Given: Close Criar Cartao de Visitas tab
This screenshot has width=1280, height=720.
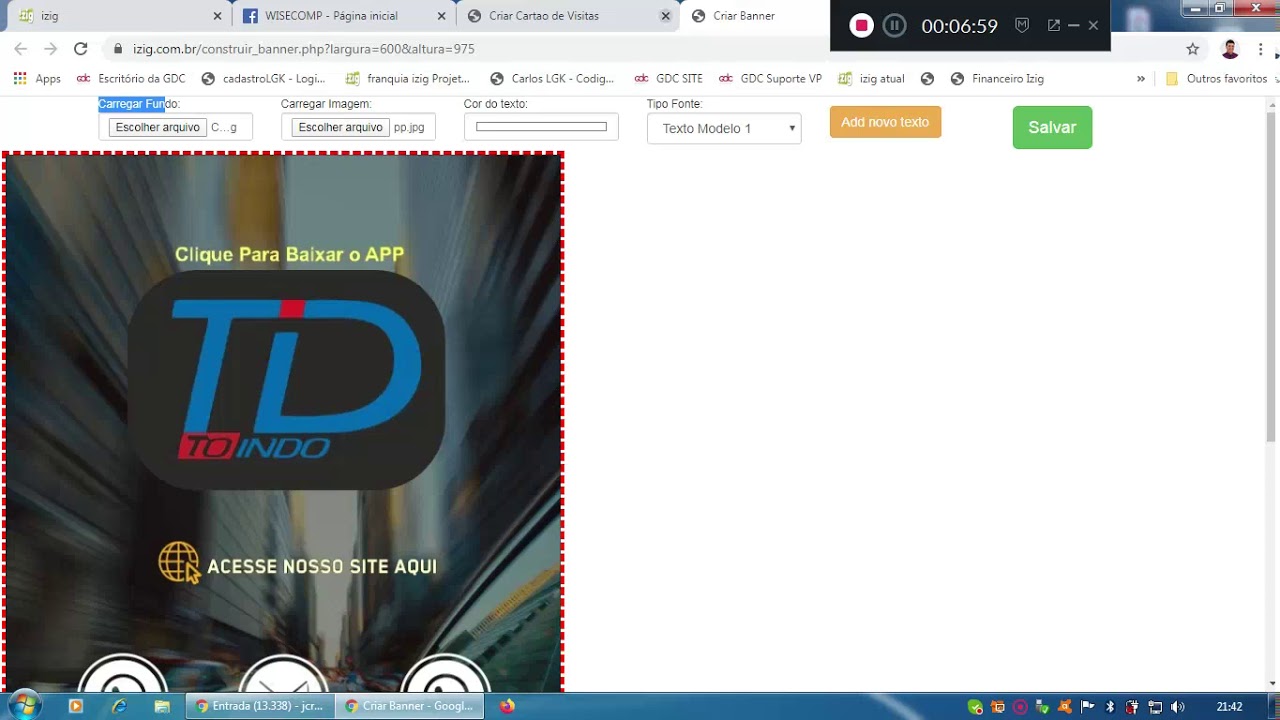Looking at the screenshot, I should (x=665, y=16).
